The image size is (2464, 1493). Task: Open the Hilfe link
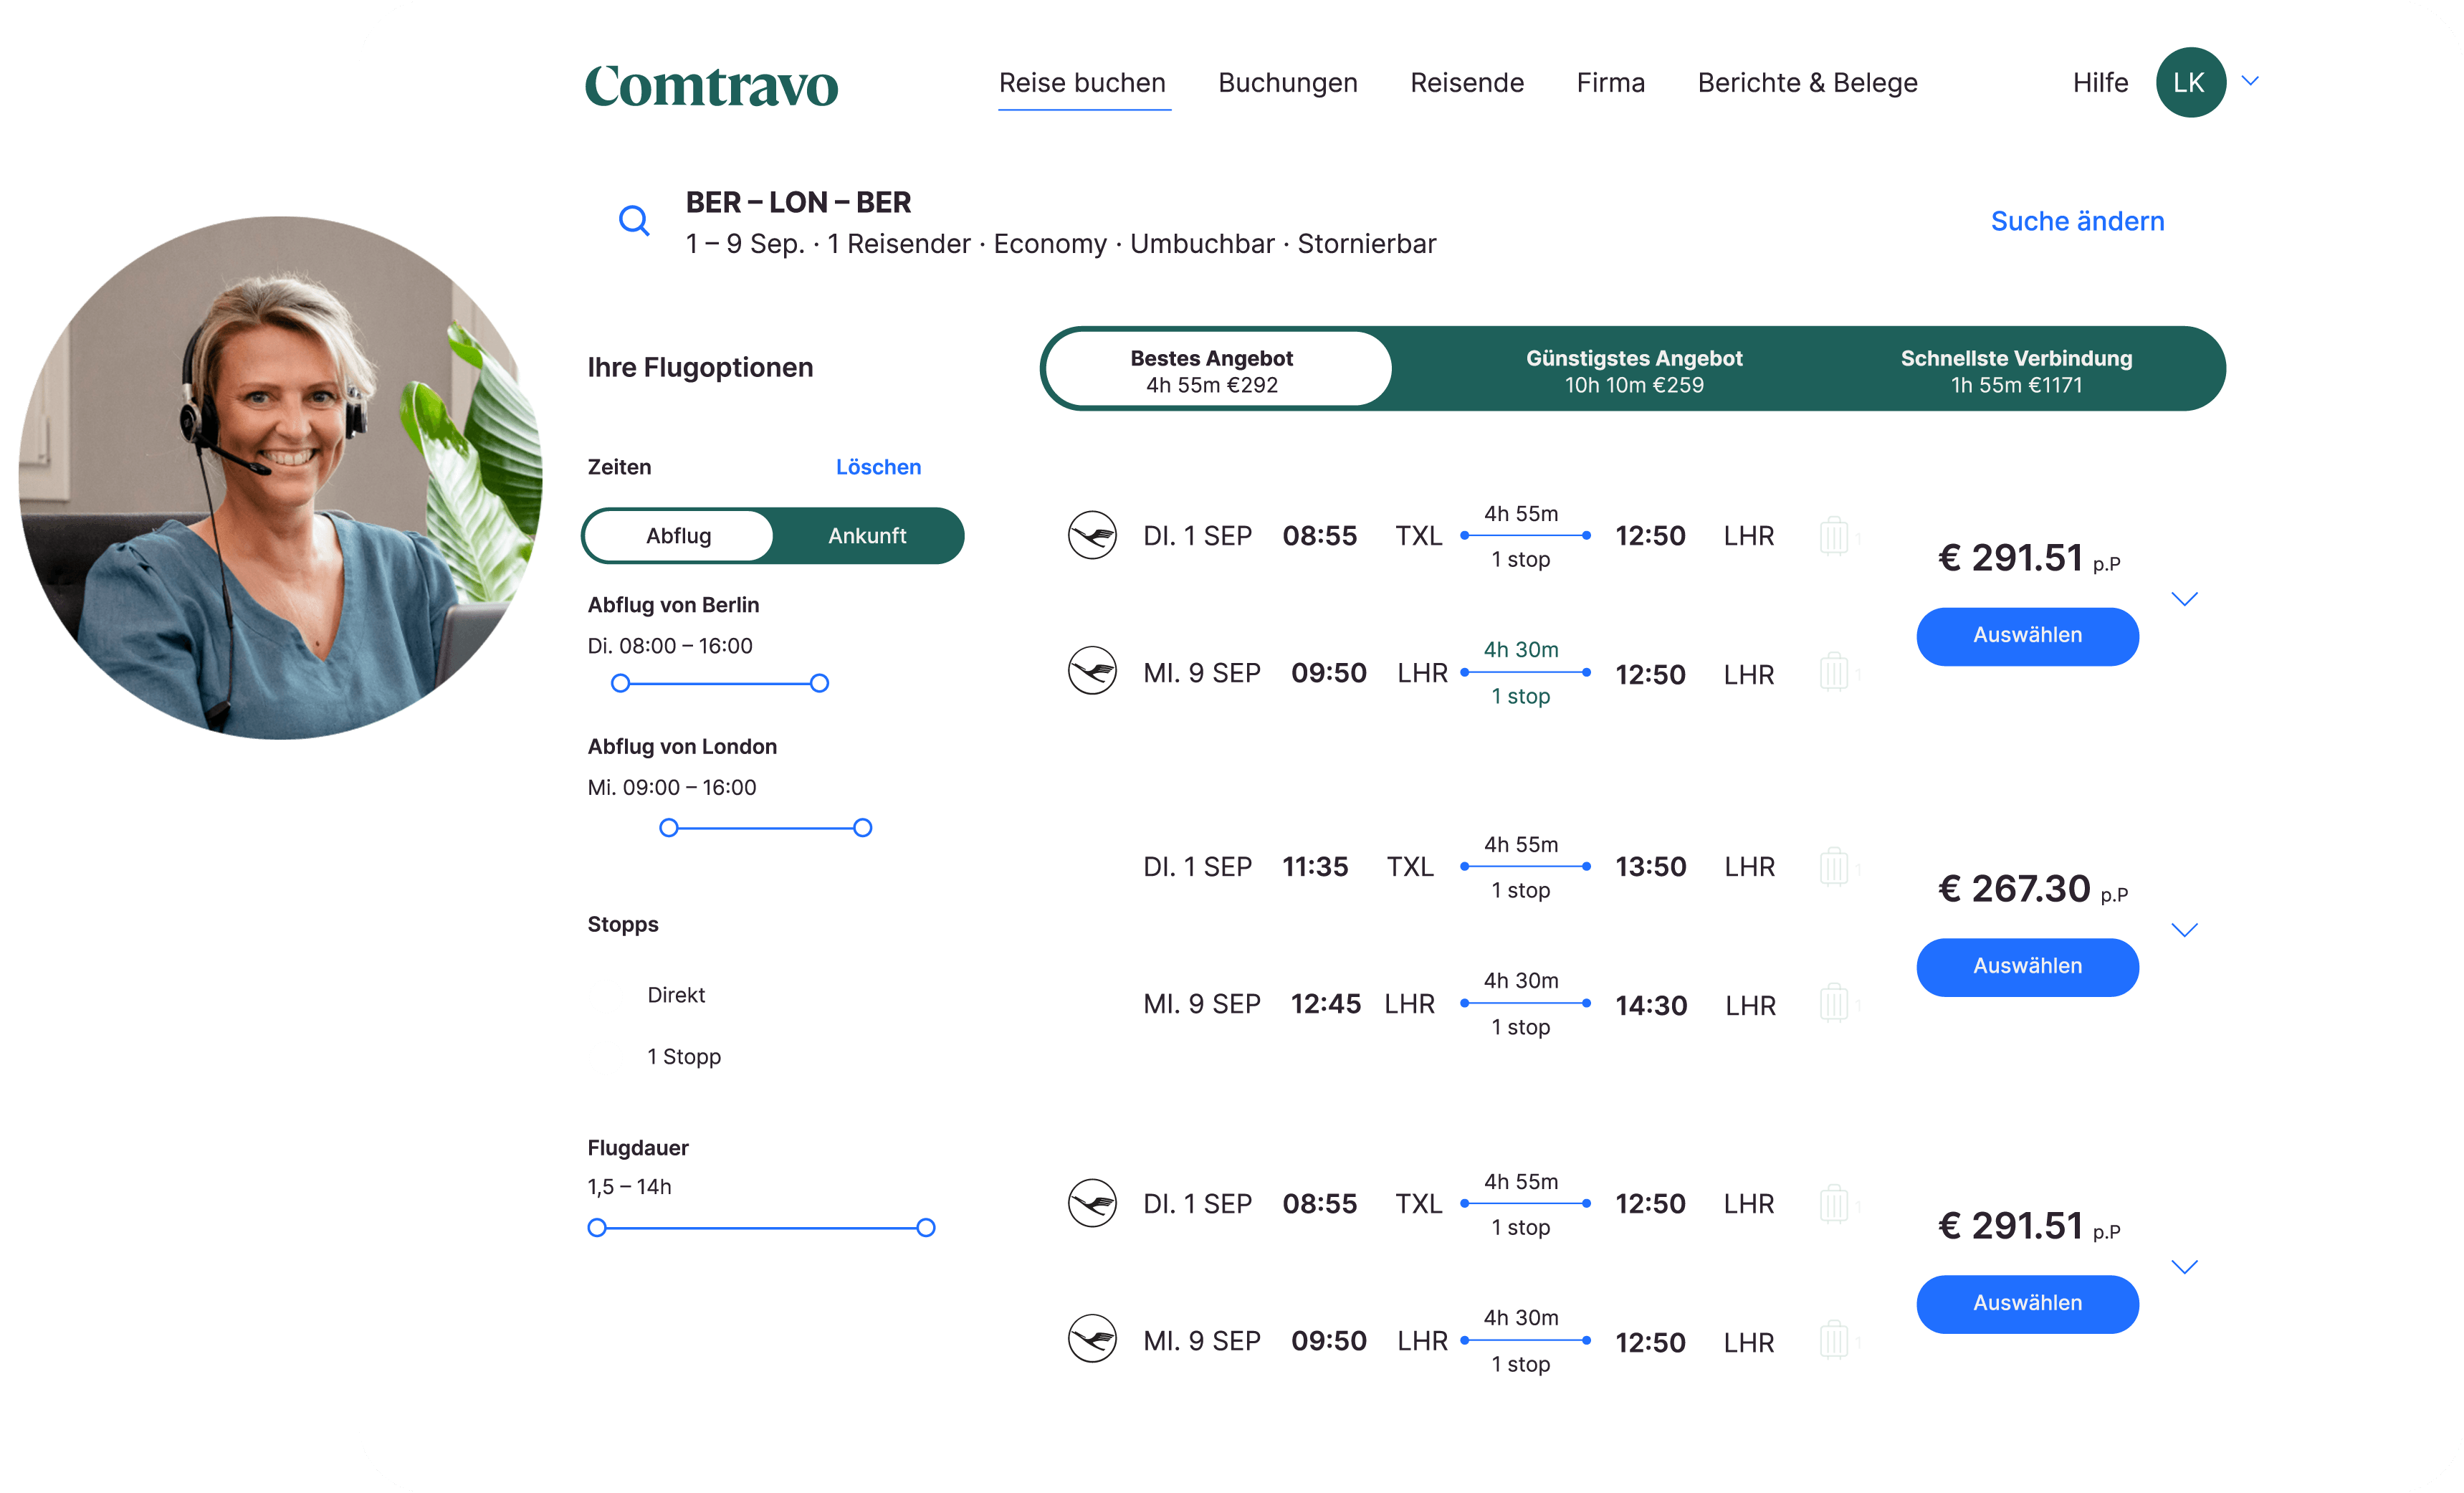[x=2100, y=83]
